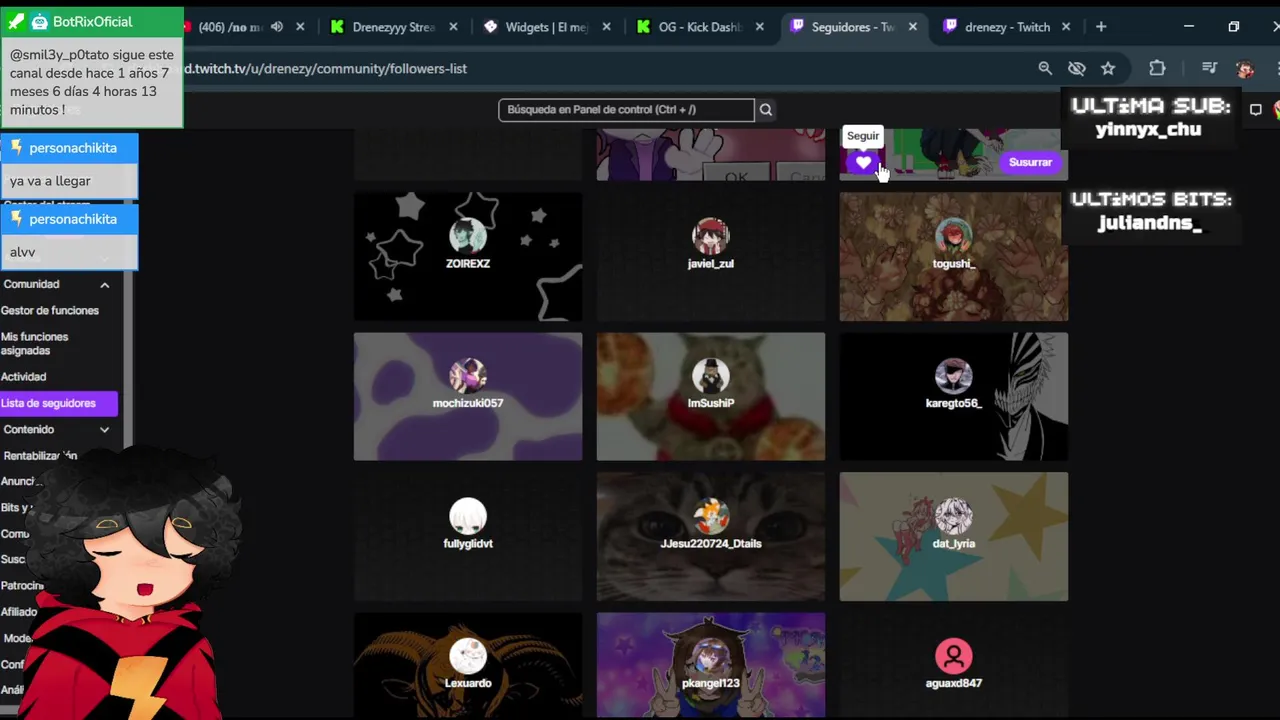Click pkangel123 profile avatar
The width and height of the screenshot is (1280, 720).
(711, 656)
